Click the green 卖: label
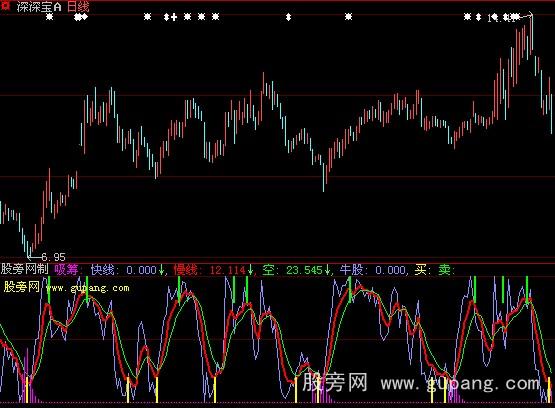Viewport: 555px width, 408px height. [x=446, y=270]
